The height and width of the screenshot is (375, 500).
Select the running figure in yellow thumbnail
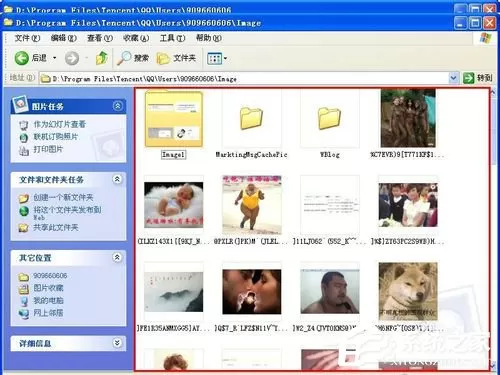tap(252, 205)
